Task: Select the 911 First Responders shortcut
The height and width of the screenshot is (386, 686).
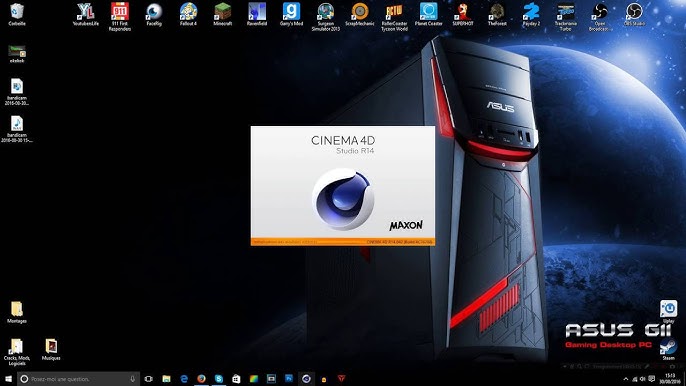Action: pos(120,17)
